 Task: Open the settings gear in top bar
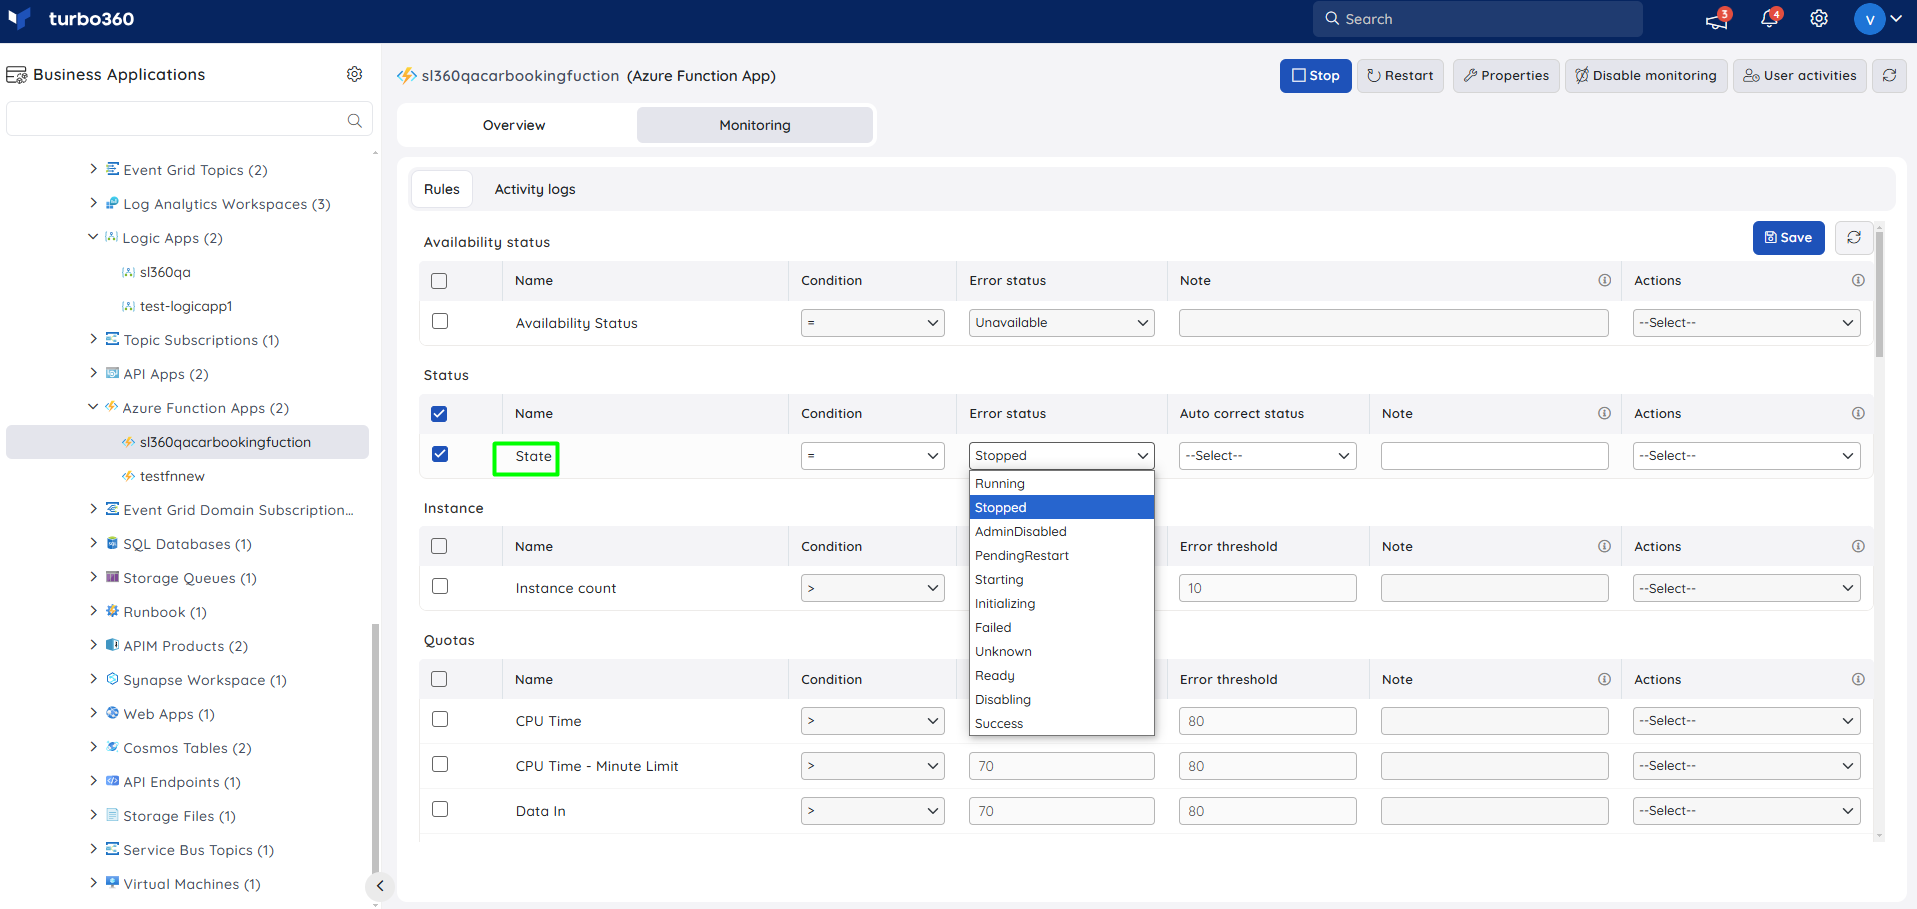(x=1819, y=19)
